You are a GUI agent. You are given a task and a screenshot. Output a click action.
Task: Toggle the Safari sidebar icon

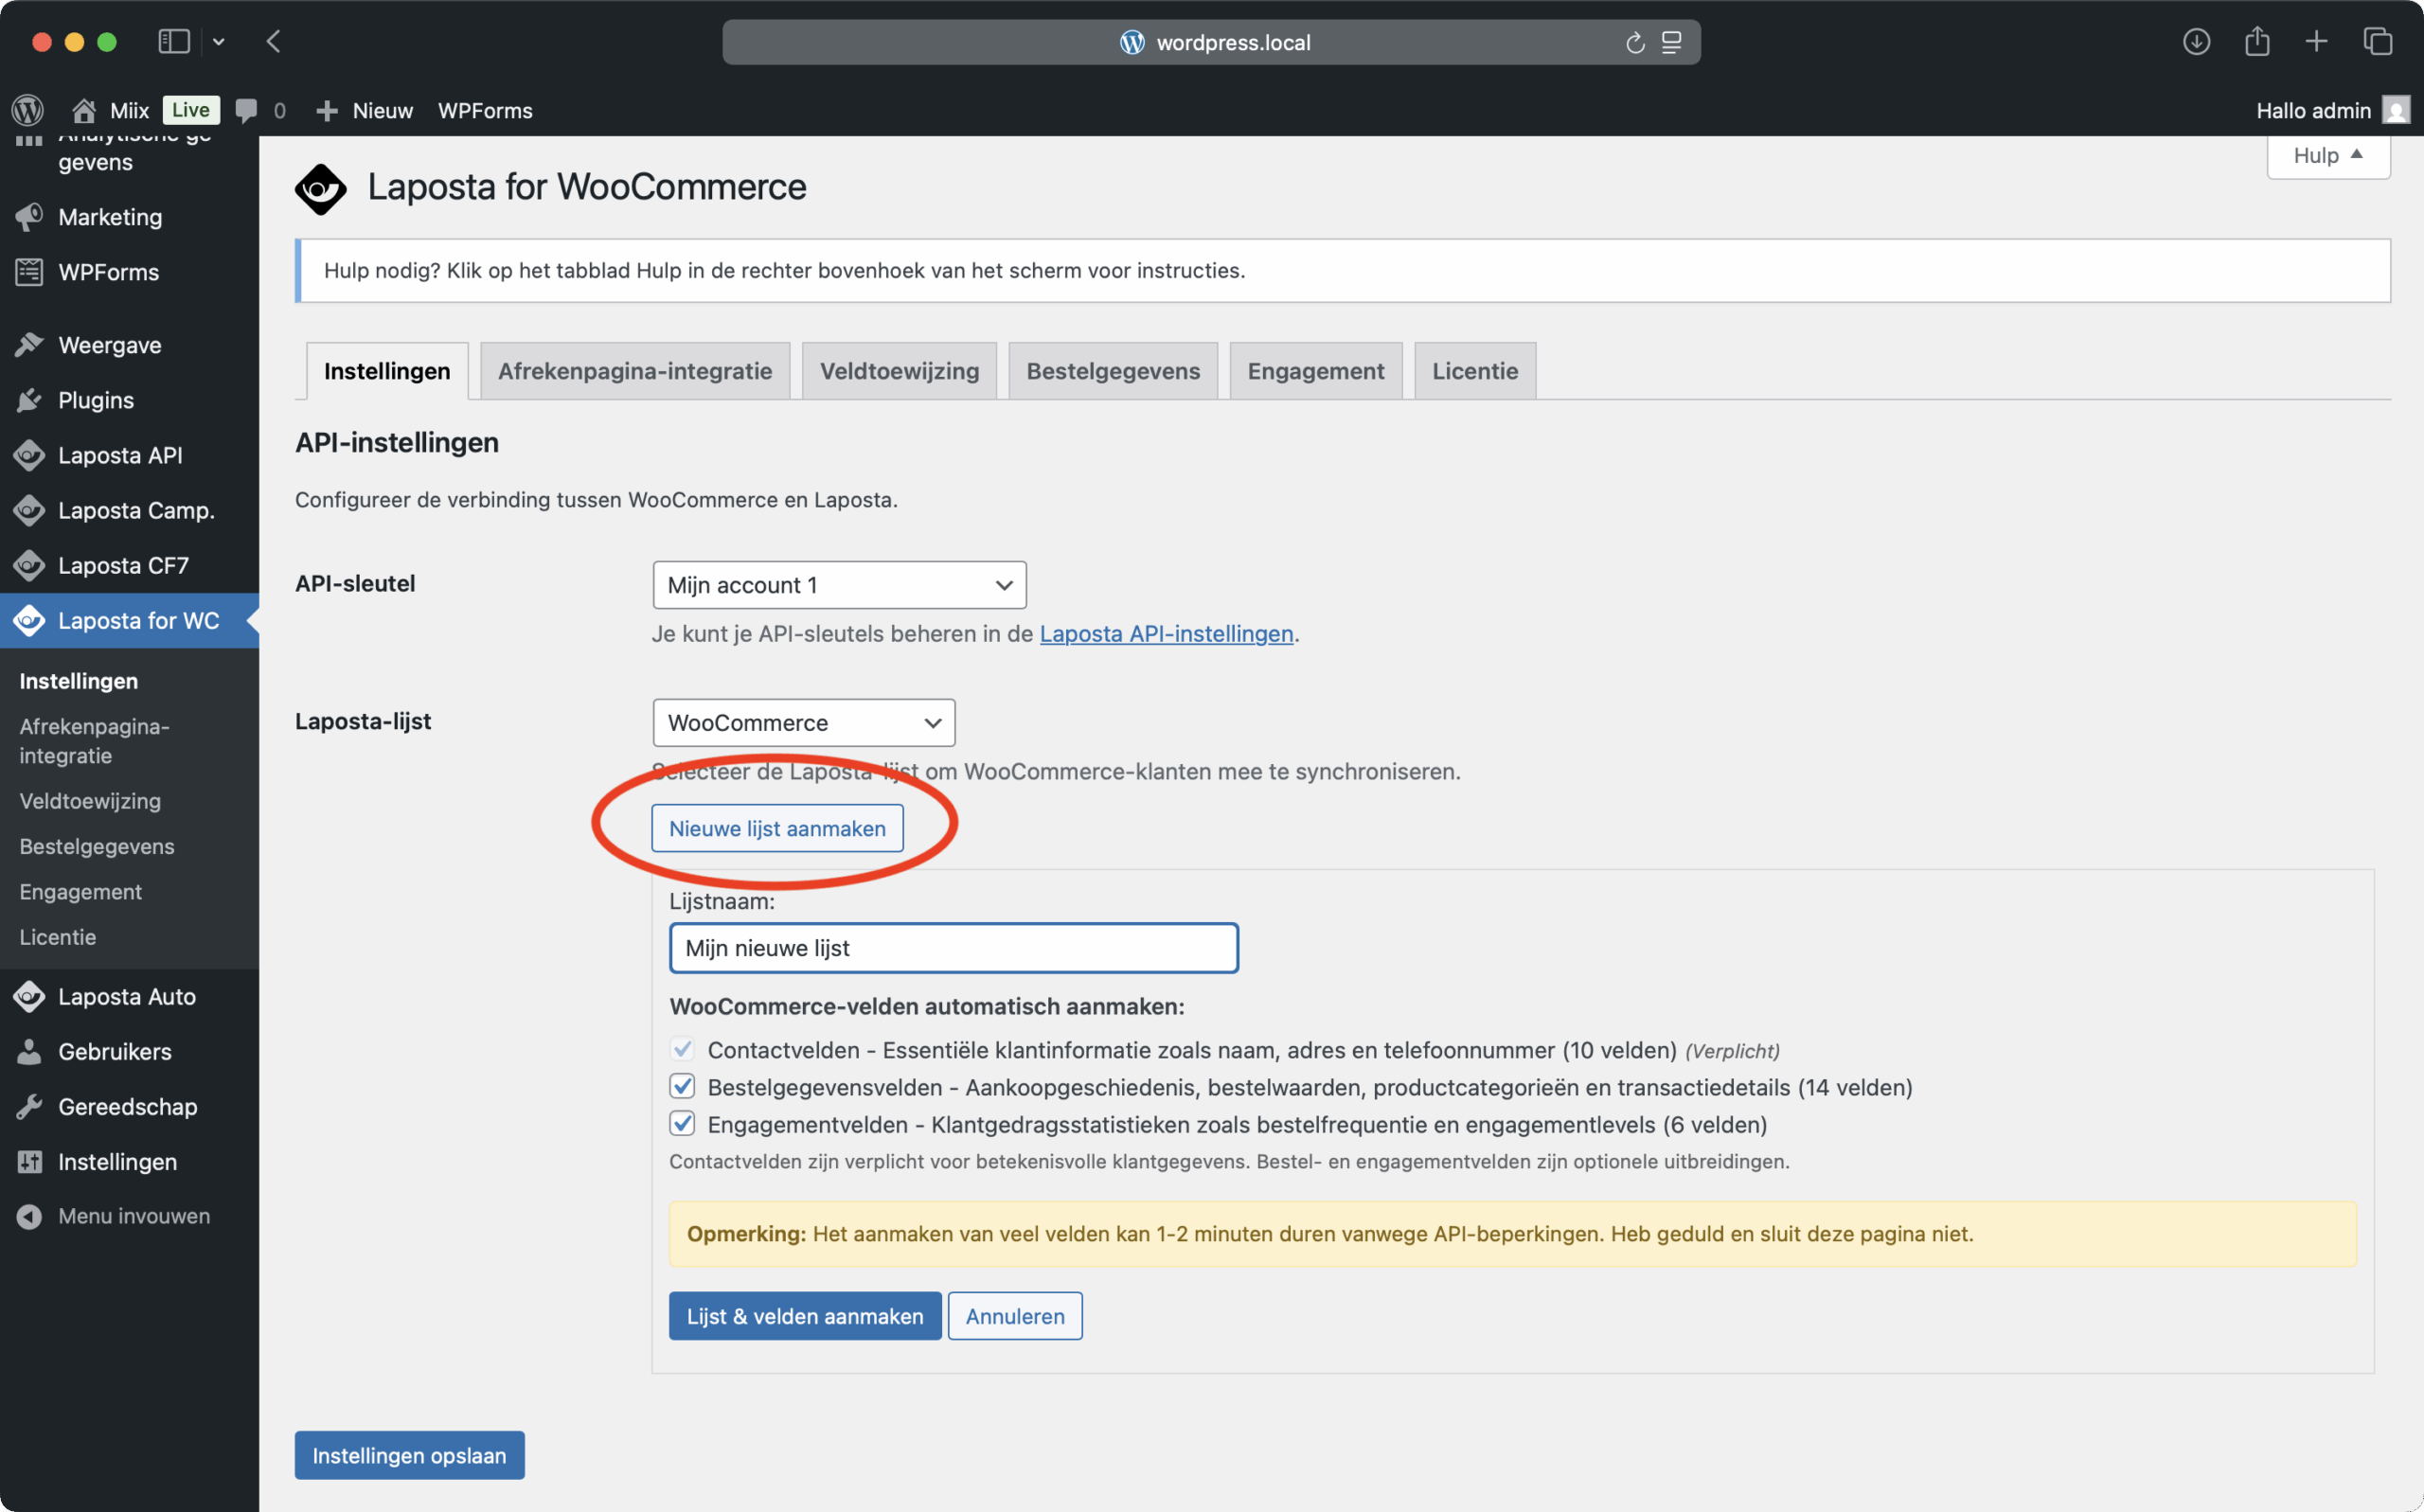point(174,41)
